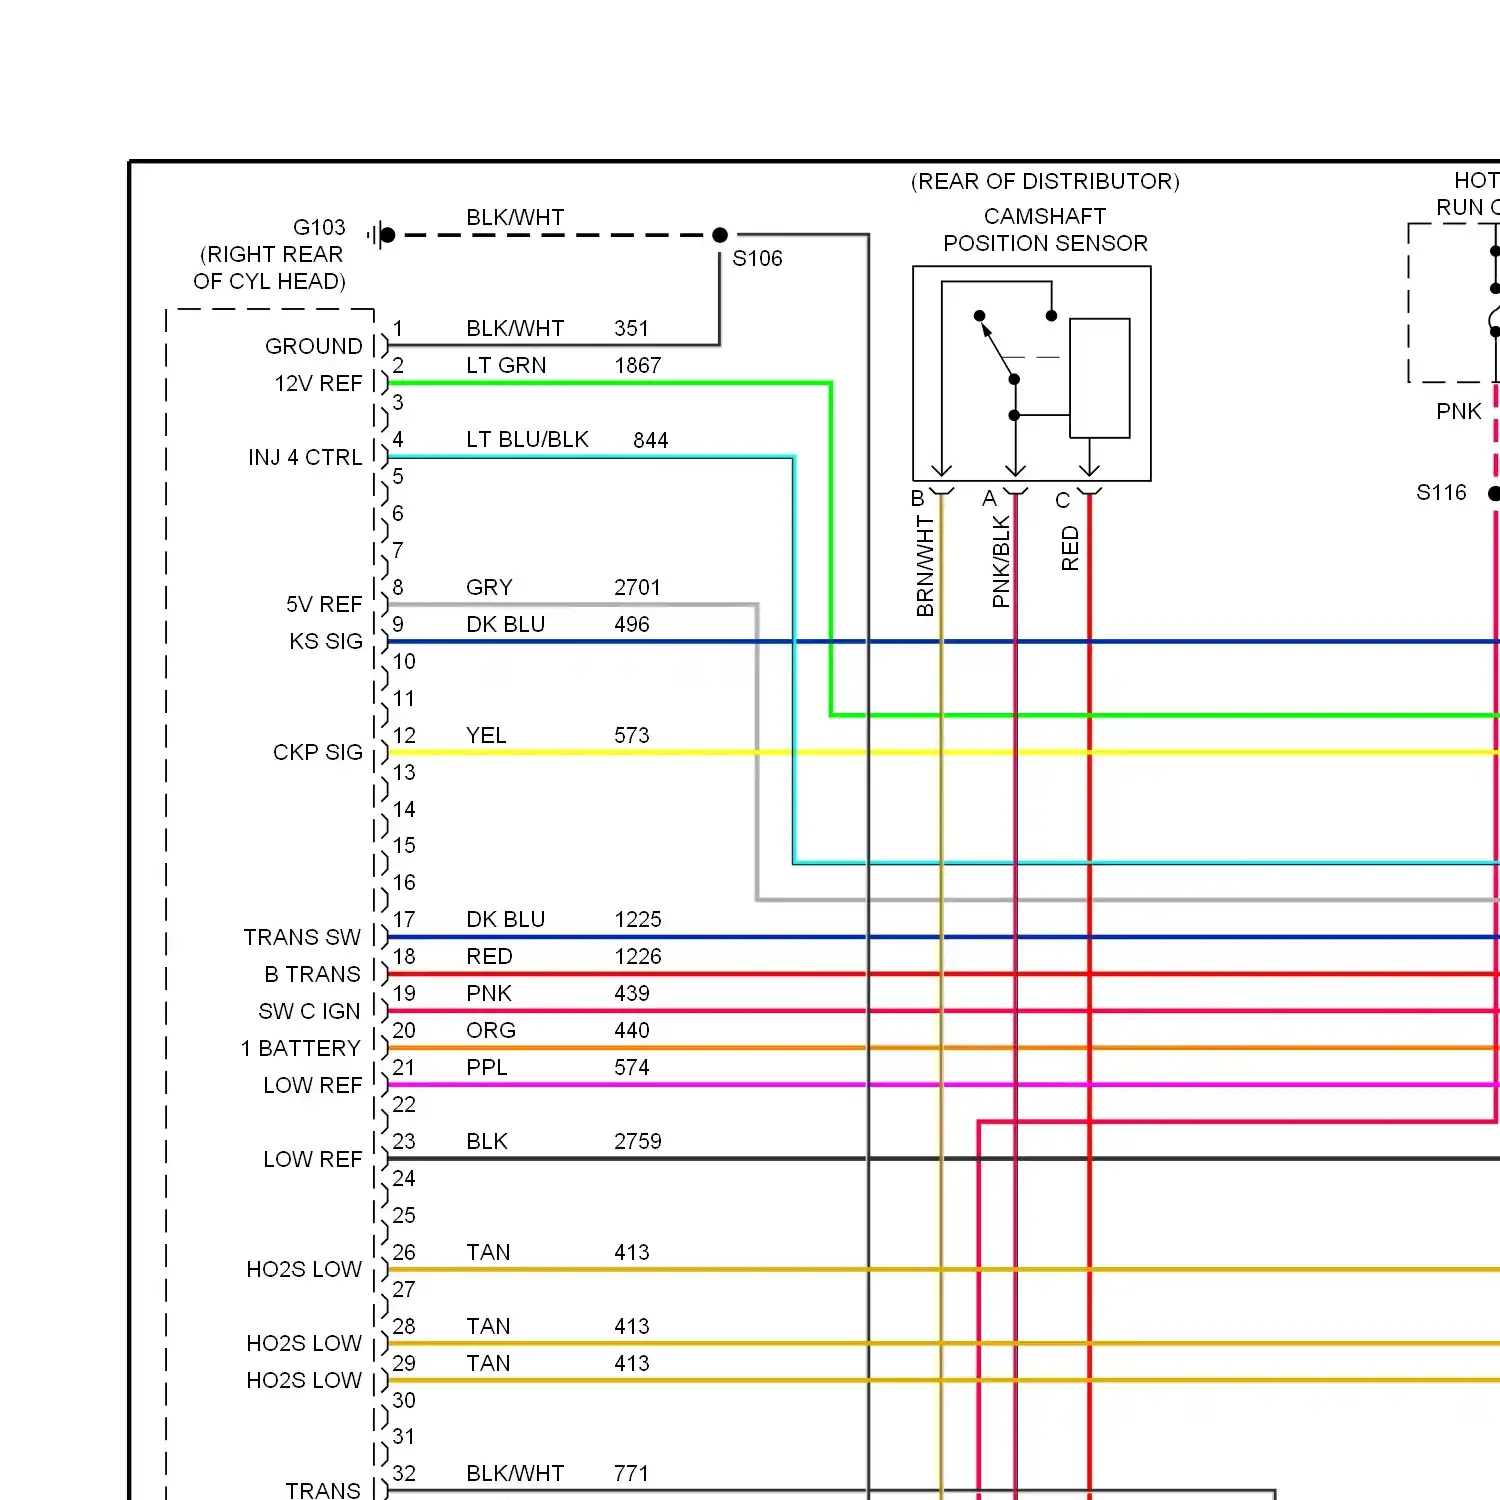
Task: Click the S116 splice label
Action: (x=1441, y=493)
